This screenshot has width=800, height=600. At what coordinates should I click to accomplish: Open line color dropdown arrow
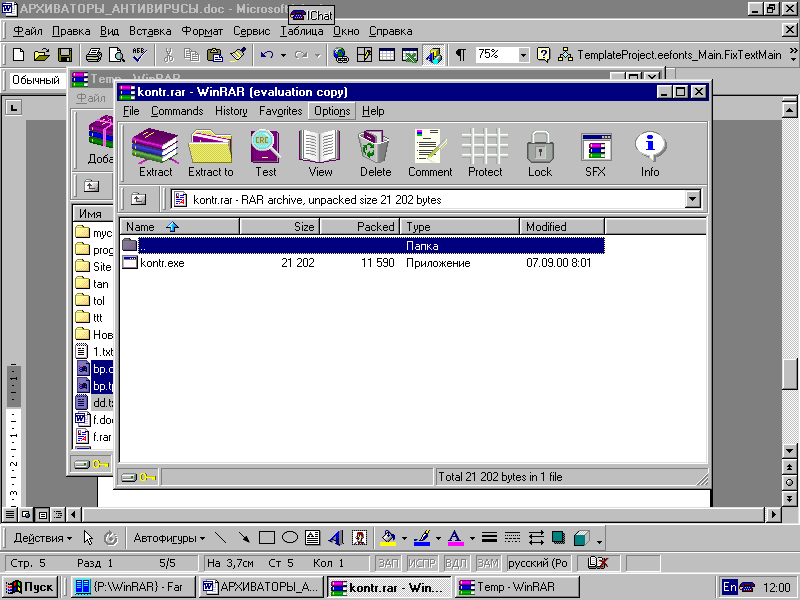tap(438, 538)
